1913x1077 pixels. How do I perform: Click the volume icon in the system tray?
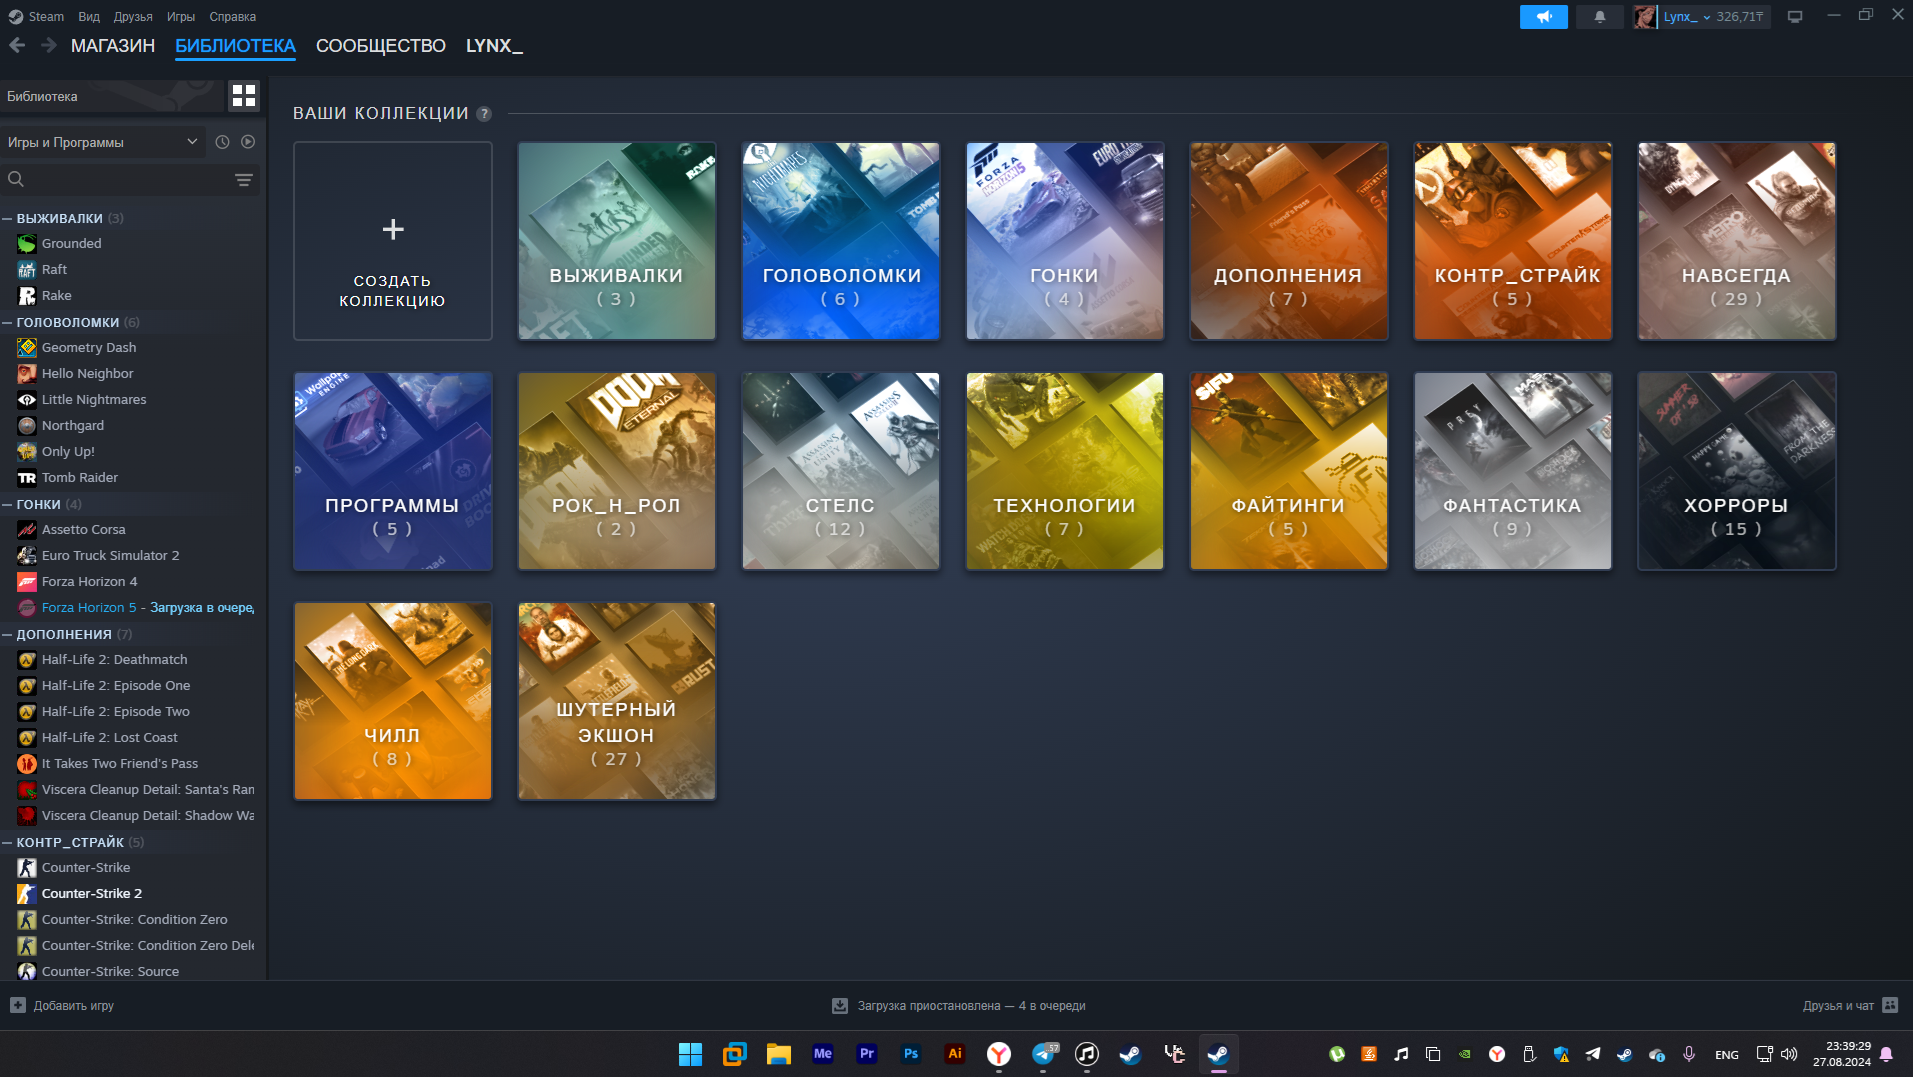(x=1789, y=1054)
